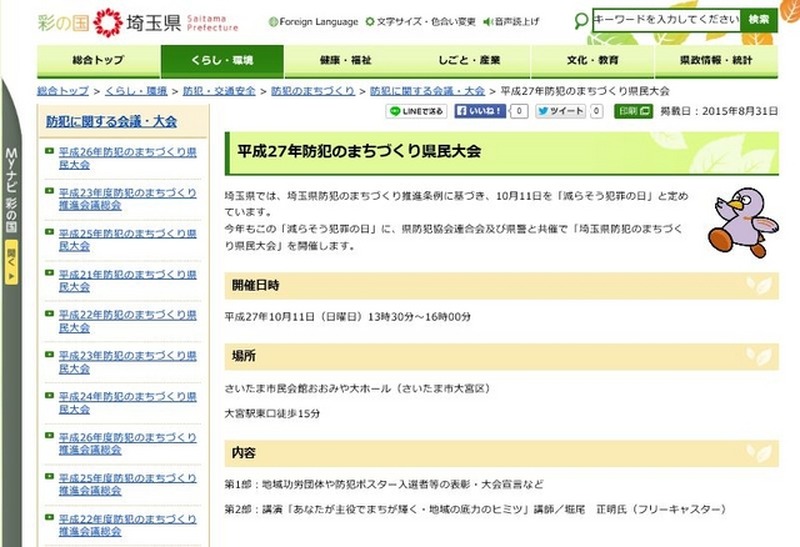Switch to the 県政情報・統計 tab
This screenshot has height=547, width=800.
(x=715, y=61)
